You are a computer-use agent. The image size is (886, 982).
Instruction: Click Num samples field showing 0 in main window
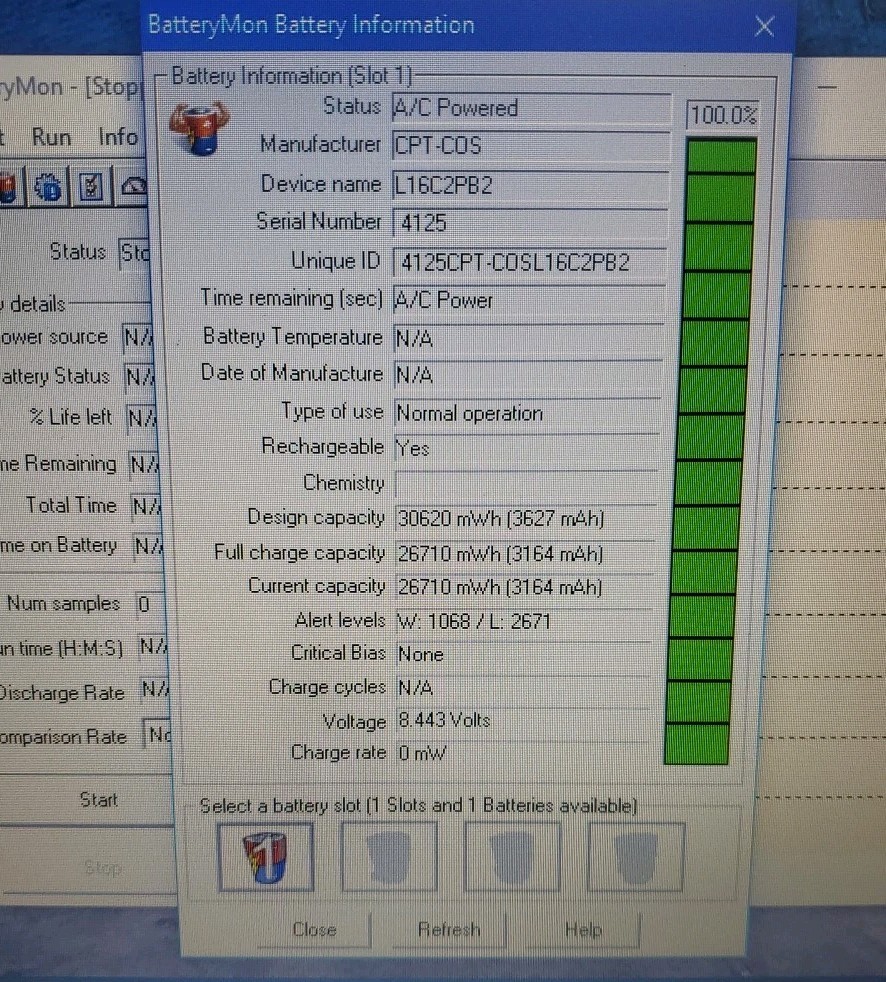click(x=151, y=604)
